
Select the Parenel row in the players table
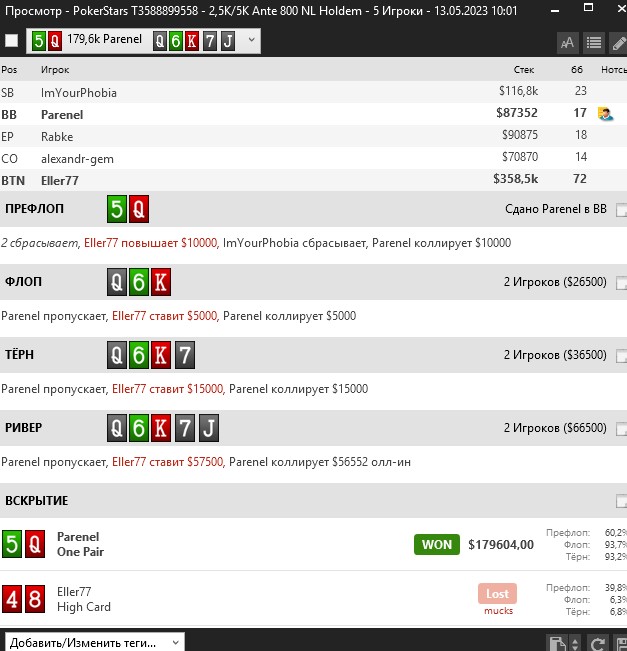314,114
